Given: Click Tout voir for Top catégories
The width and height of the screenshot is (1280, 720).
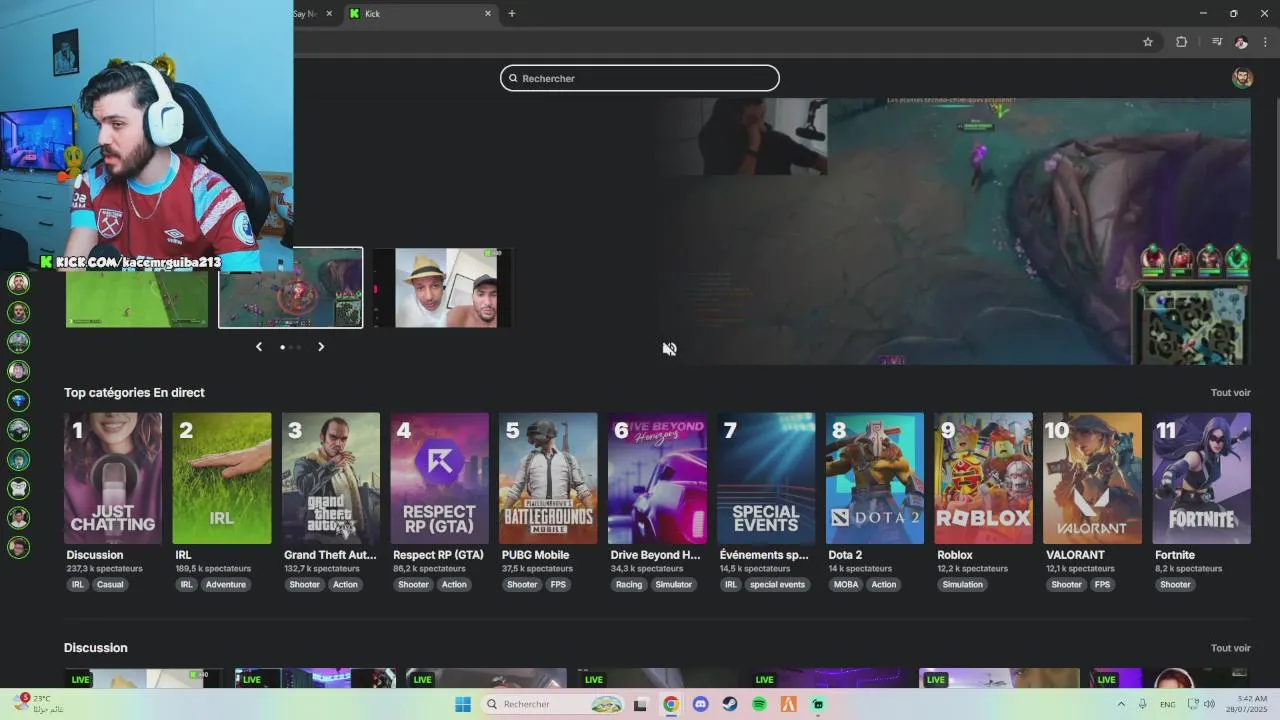Looking at the screenshot, I should [1230, 393].
